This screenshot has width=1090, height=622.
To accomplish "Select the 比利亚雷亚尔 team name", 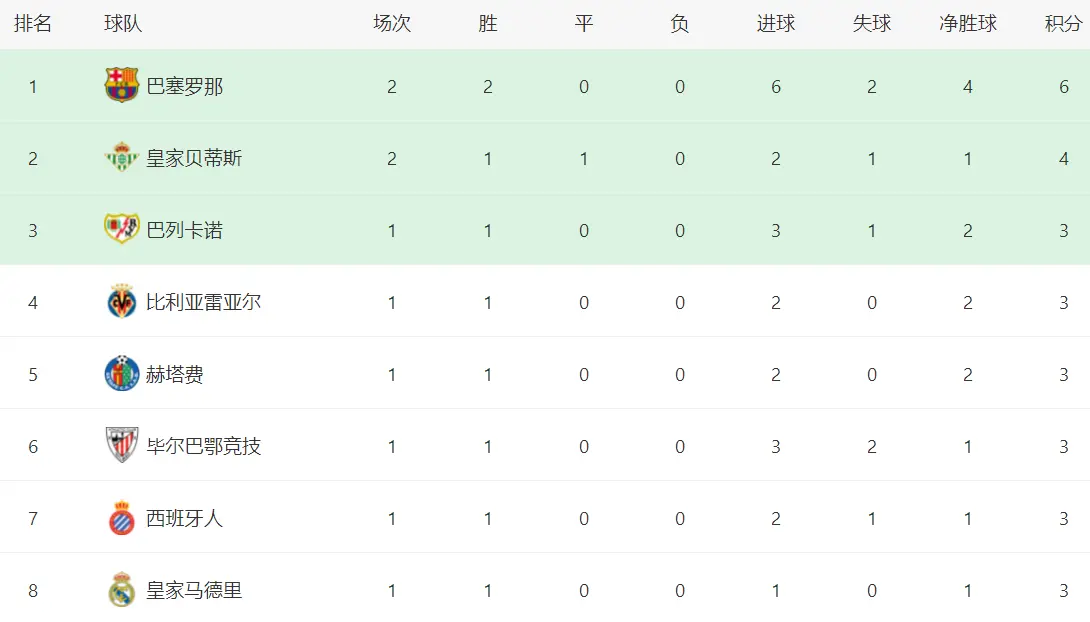I will coord(204,303).
